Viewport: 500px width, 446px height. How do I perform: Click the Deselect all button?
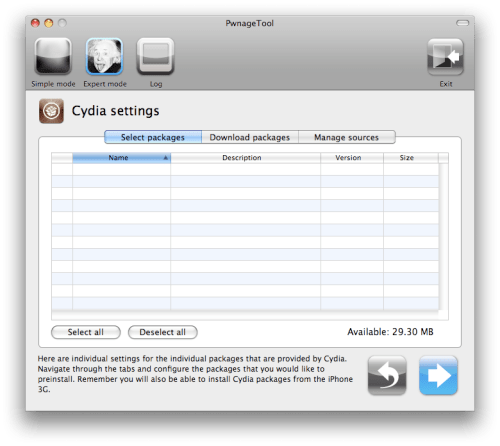163,332
